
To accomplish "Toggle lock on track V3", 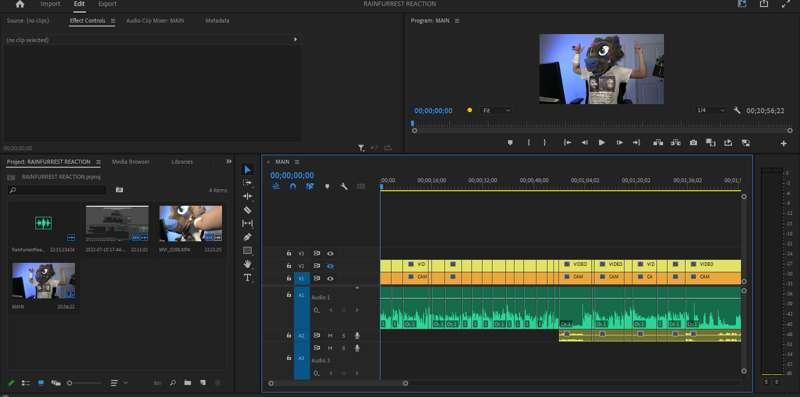I will (289, 253).
